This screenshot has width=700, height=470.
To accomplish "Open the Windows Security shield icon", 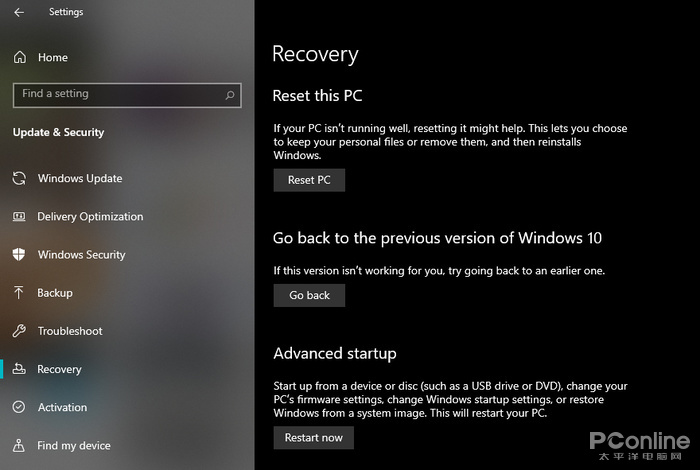I will point(19,255).
